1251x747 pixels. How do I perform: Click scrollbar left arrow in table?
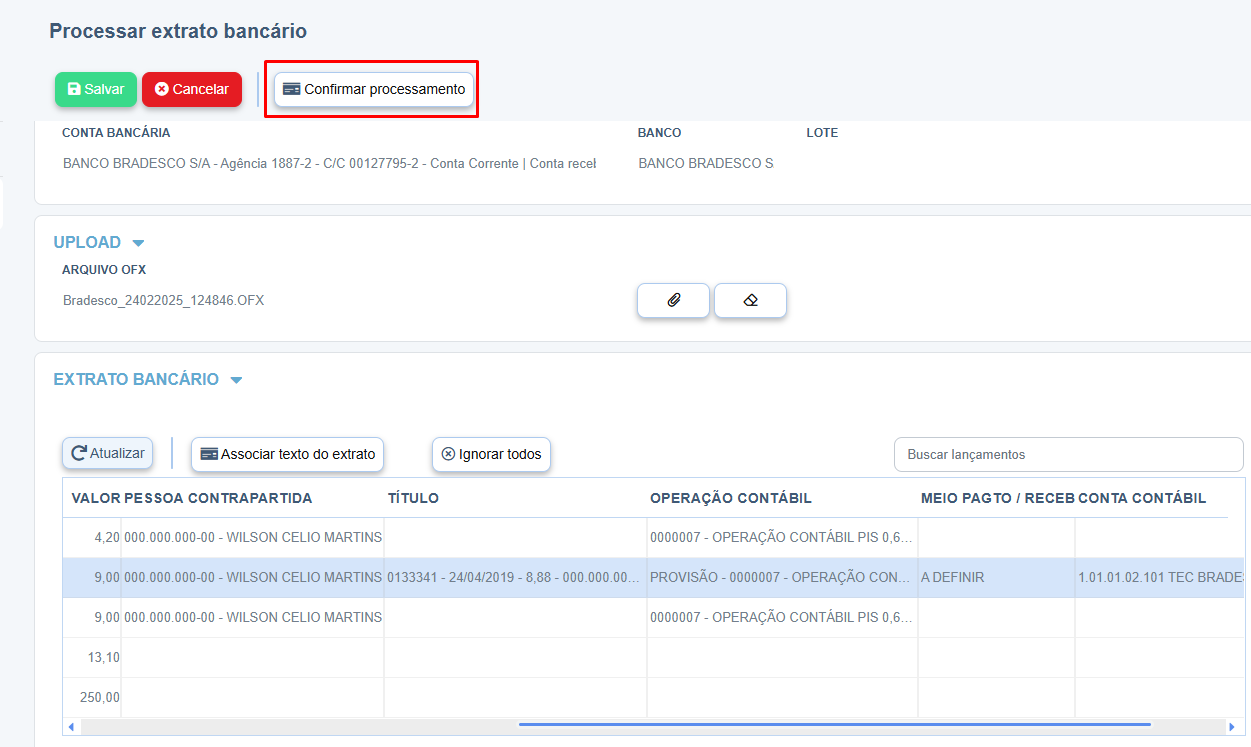(70, 725)
